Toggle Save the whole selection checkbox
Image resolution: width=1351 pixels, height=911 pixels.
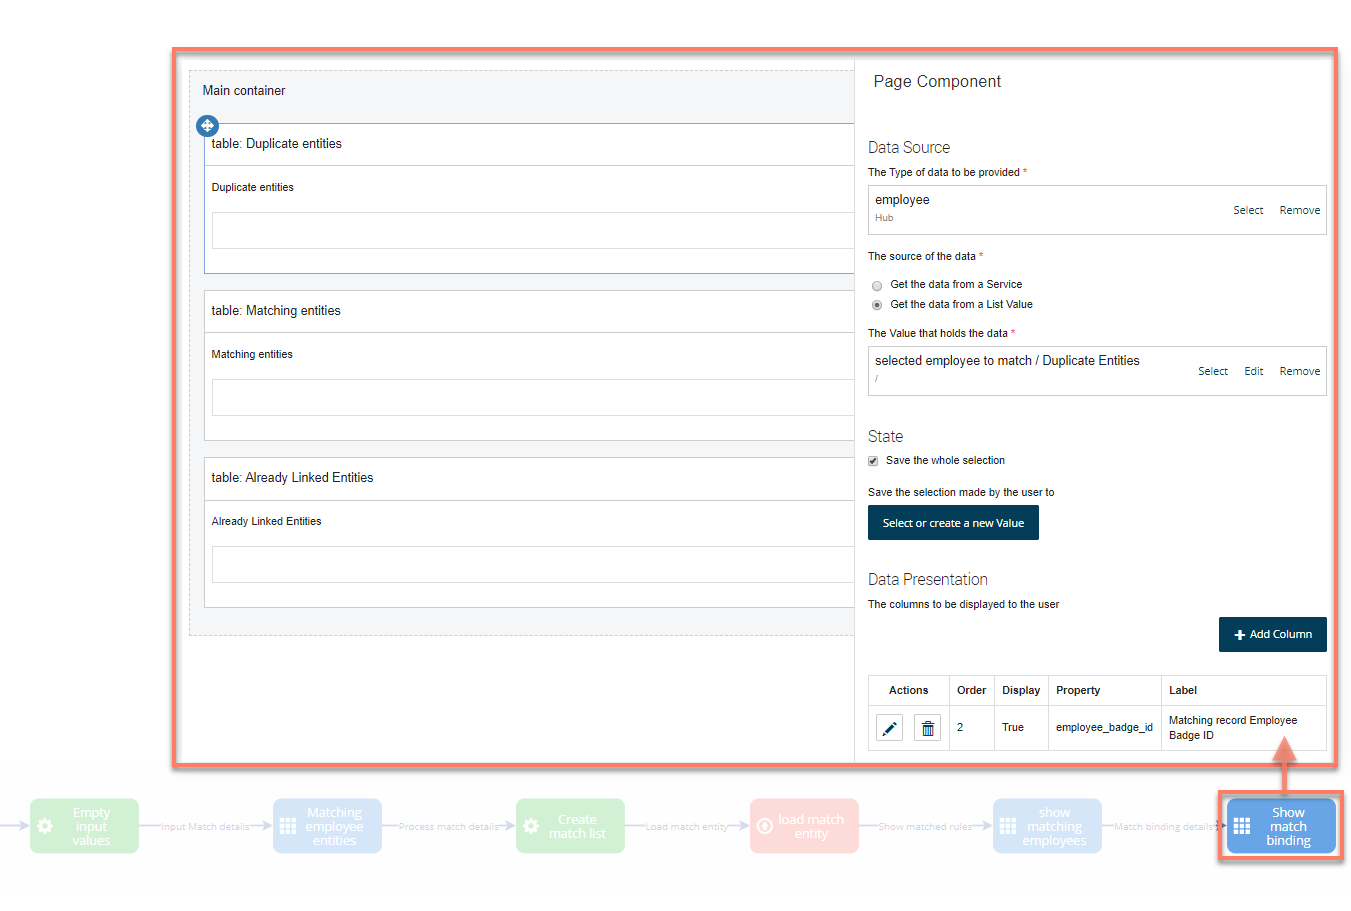click(873, 461)
